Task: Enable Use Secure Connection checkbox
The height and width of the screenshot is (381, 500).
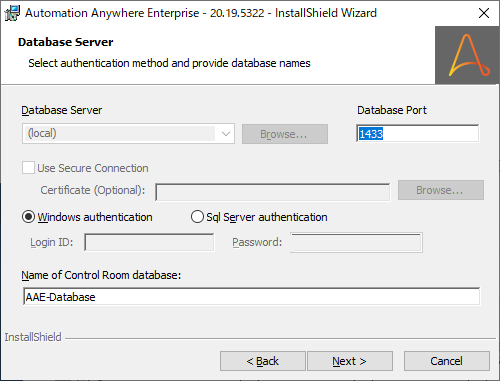Action: point(28,168)
